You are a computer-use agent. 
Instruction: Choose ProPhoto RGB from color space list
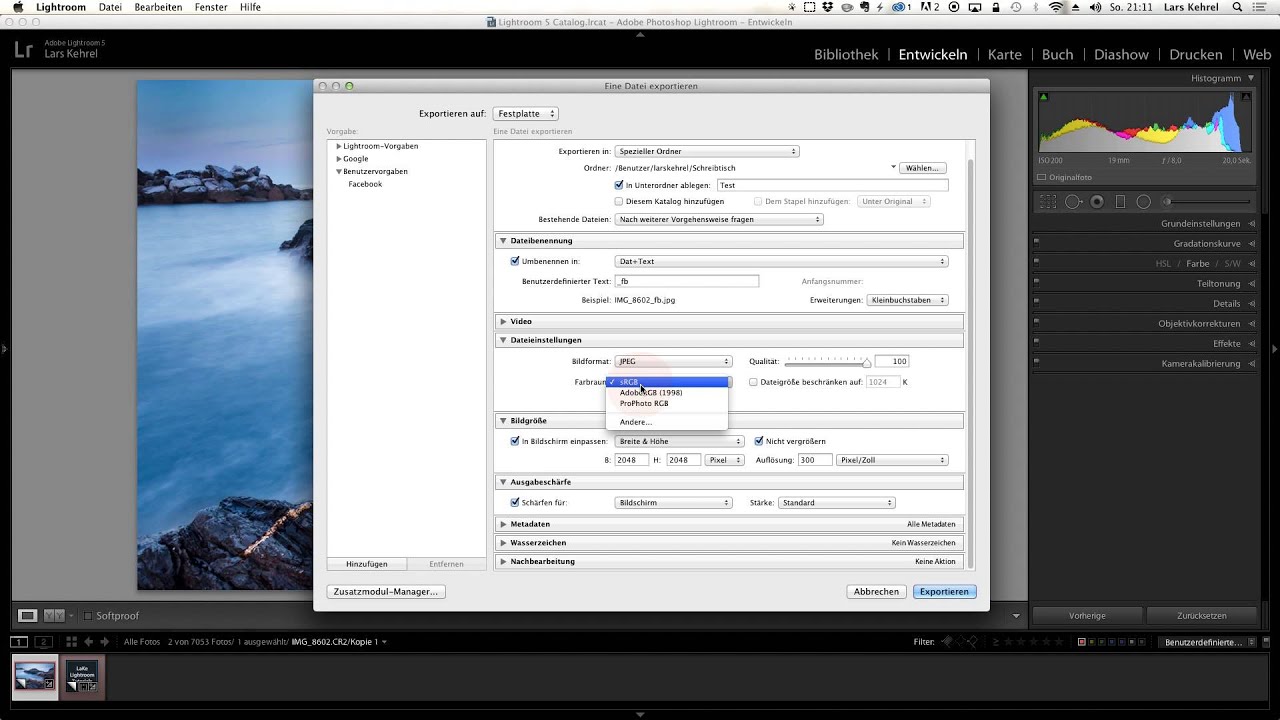[x=667, y=404]
